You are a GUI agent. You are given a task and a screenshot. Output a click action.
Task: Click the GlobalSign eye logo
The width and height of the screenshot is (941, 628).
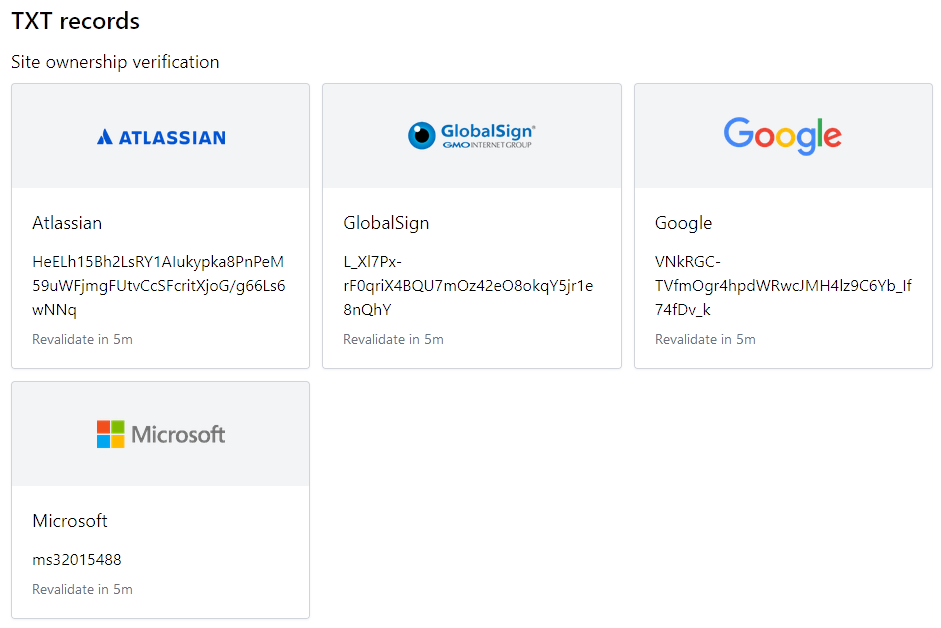422,136
